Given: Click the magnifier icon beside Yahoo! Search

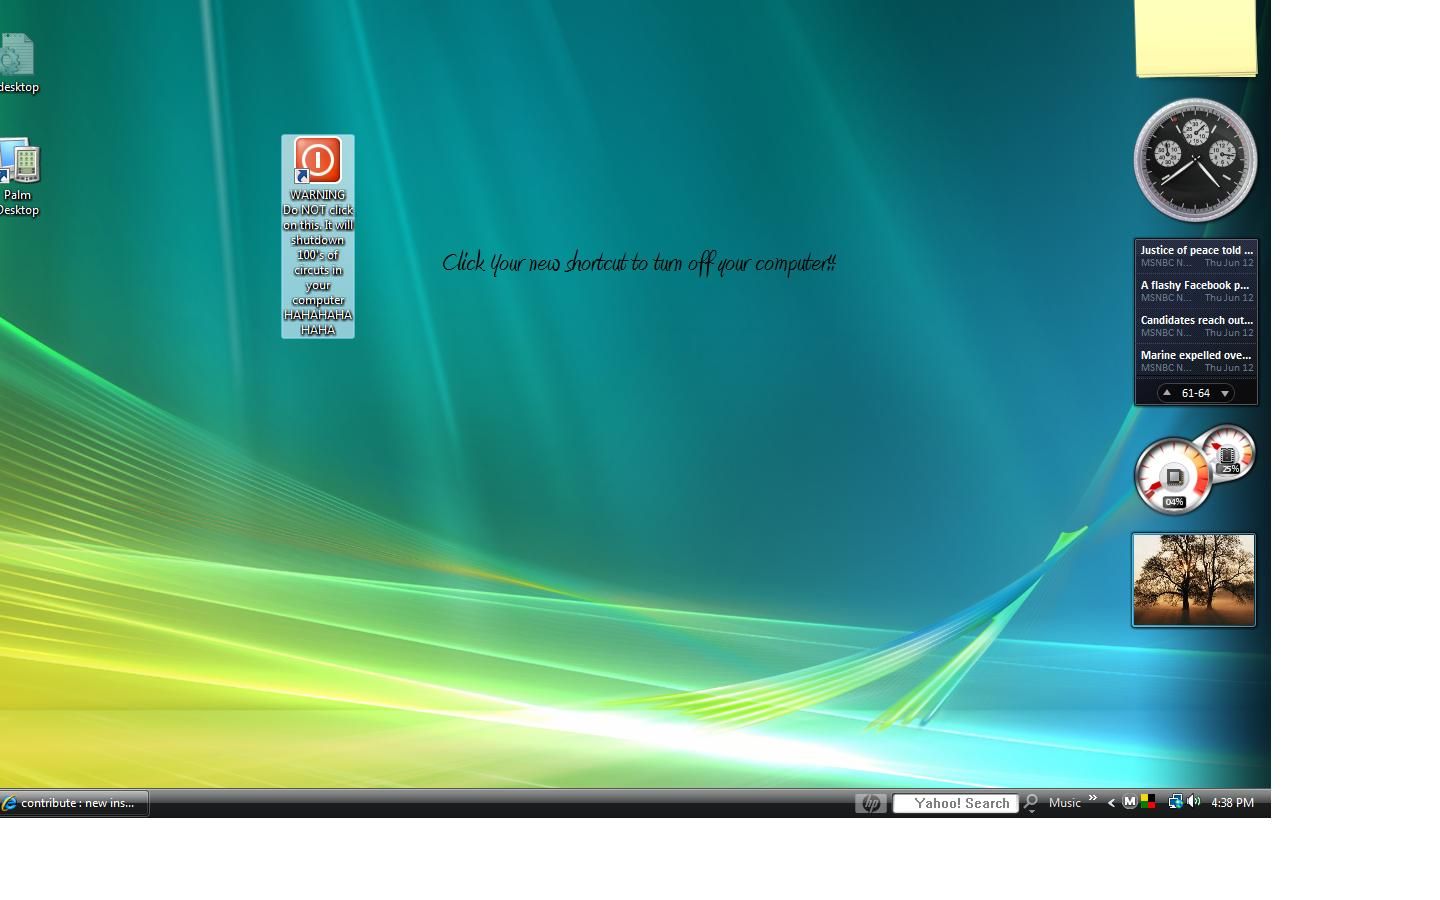Looking at the screenshot, I should 1032,802.
